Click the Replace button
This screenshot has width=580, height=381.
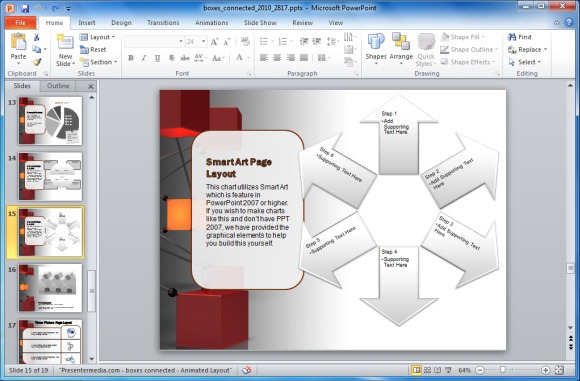pos(527,49)
